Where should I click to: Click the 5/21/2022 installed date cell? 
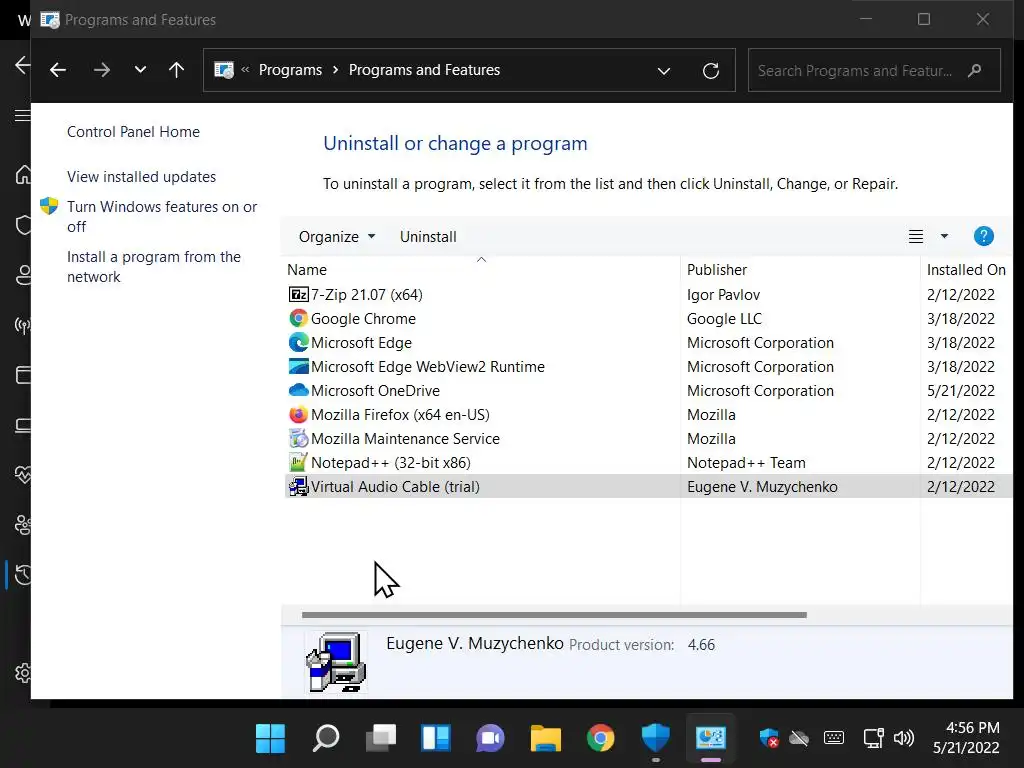click(x=961, y=391)
